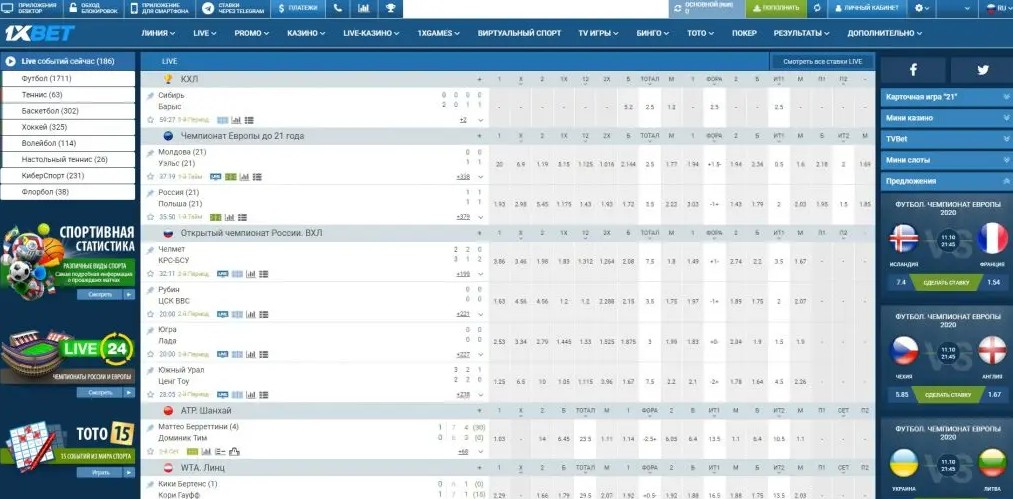This screenshot has height=499, width=1013.
Task: Pin the Россия (21) vs Польша match
Action: pyautogui.click(x=150, y=193)
